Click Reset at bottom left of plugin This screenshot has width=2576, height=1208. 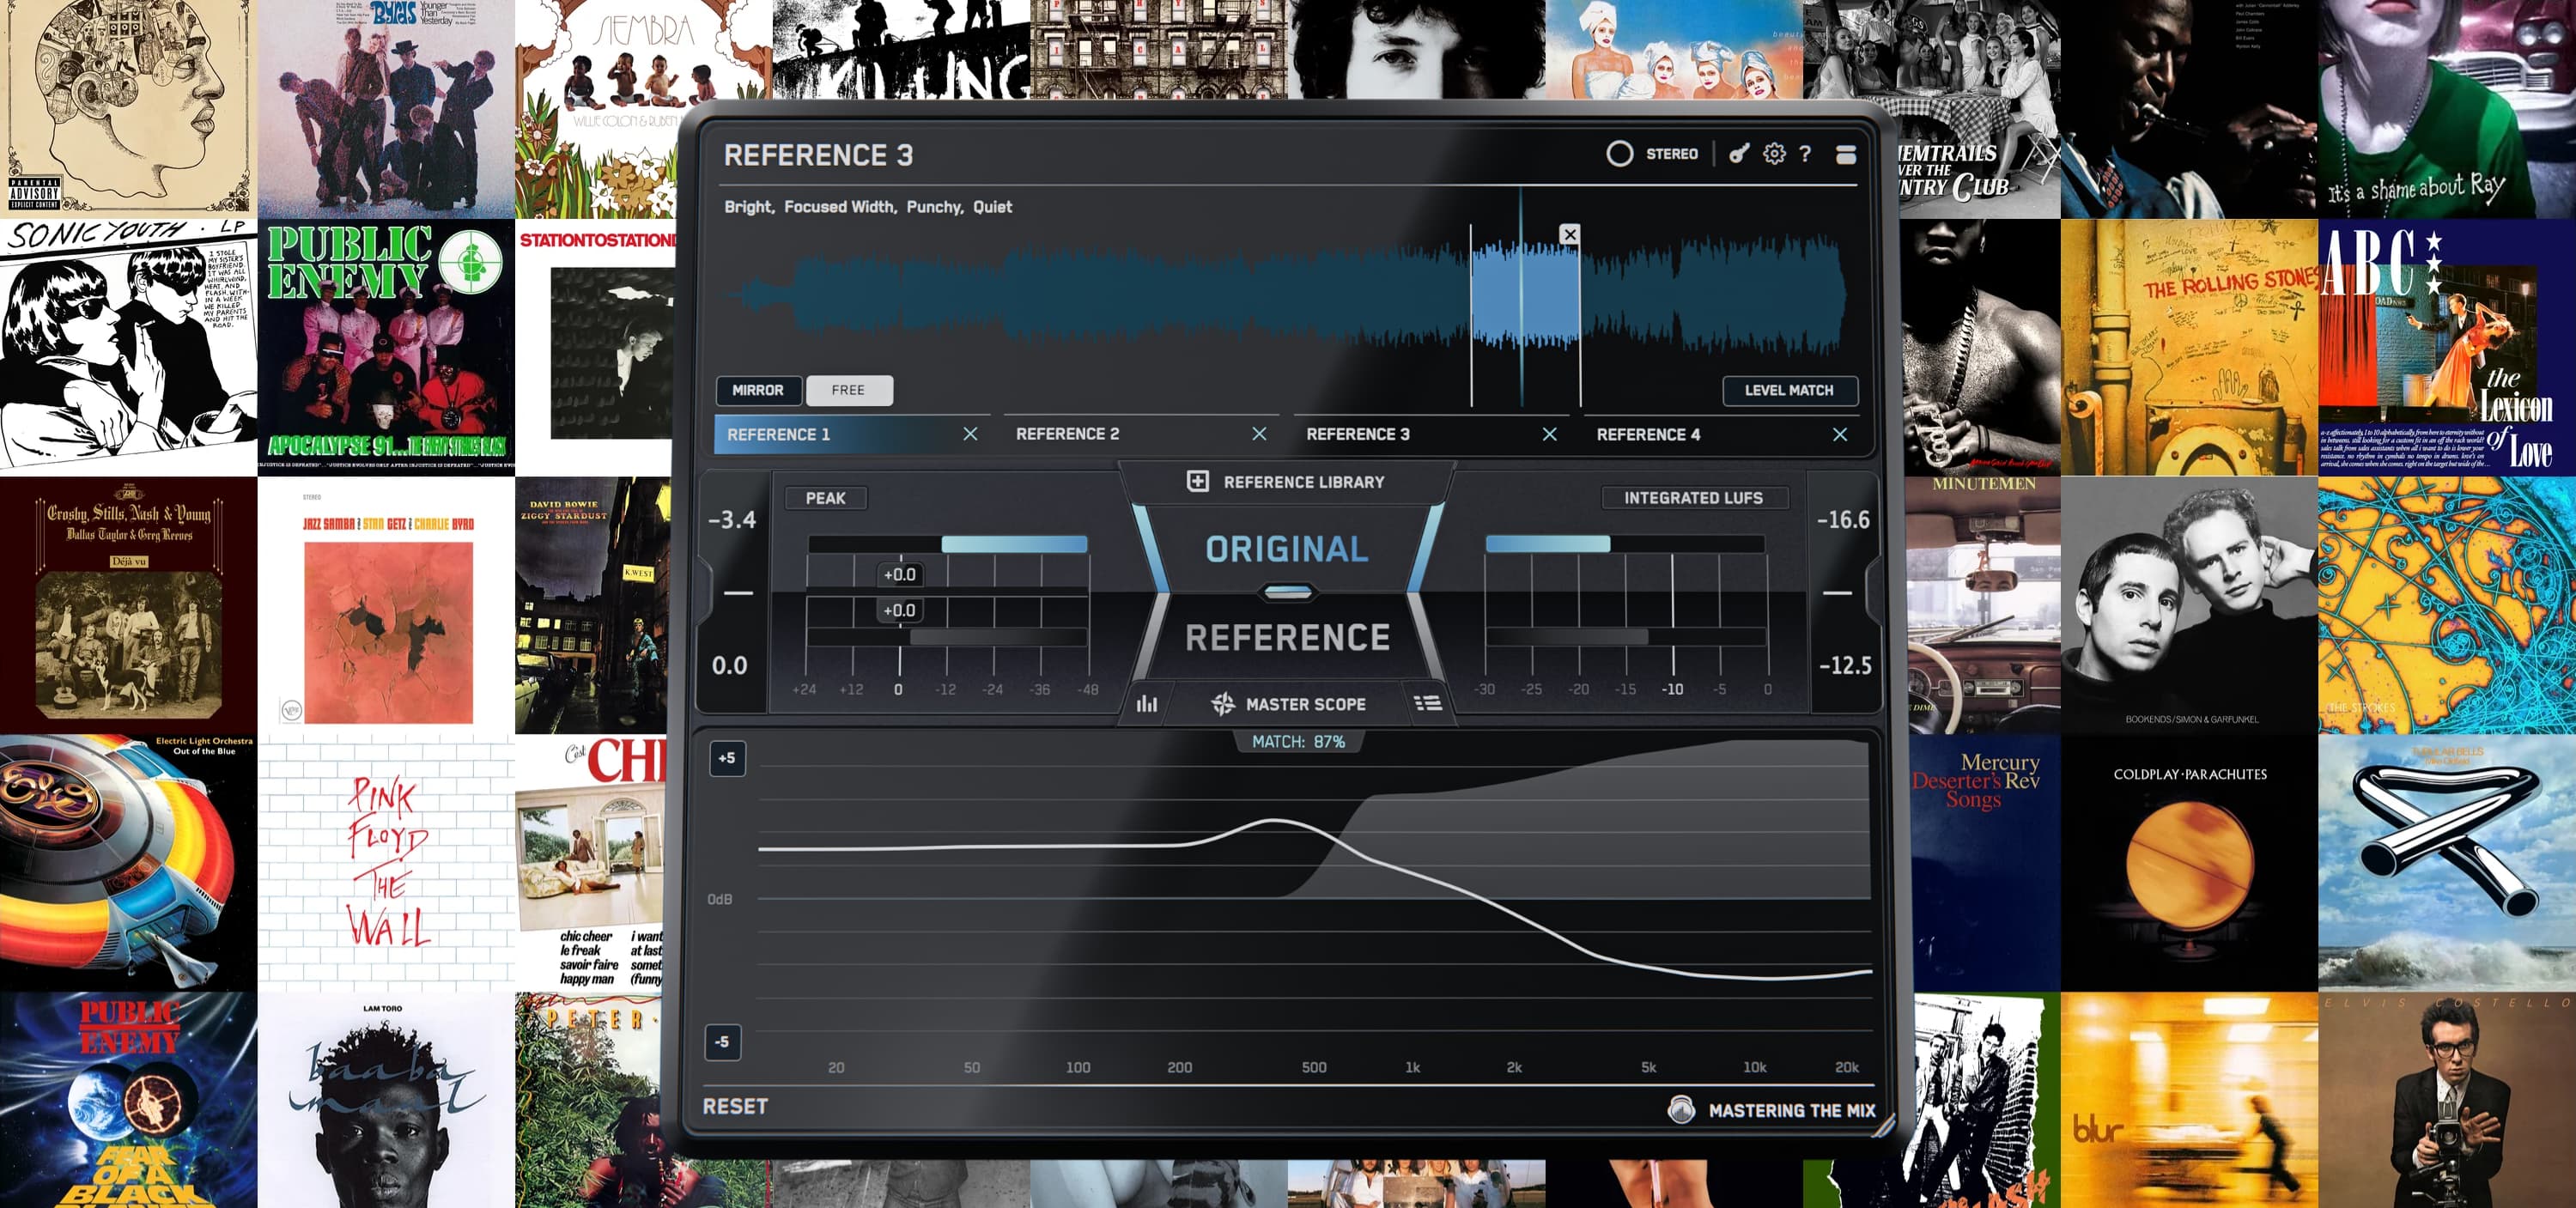[x=735, y=1106]
